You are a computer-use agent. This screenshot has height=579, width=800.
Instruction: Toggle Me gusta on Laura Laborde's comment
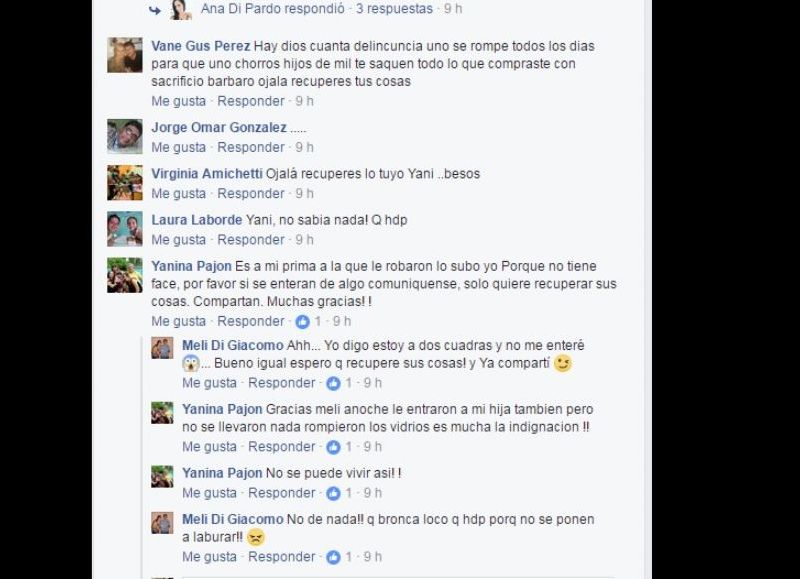[179, 240]
